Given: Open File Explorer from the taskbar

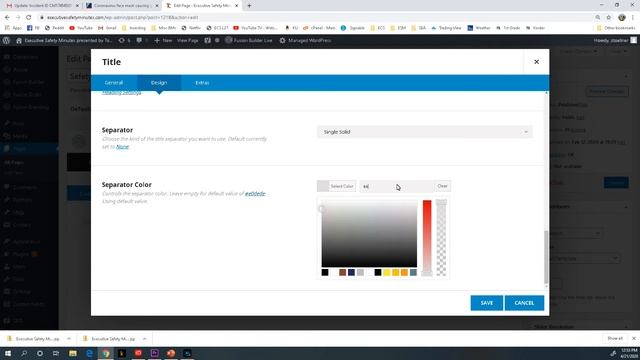Looking at the screenshot, I should point(73,353).
